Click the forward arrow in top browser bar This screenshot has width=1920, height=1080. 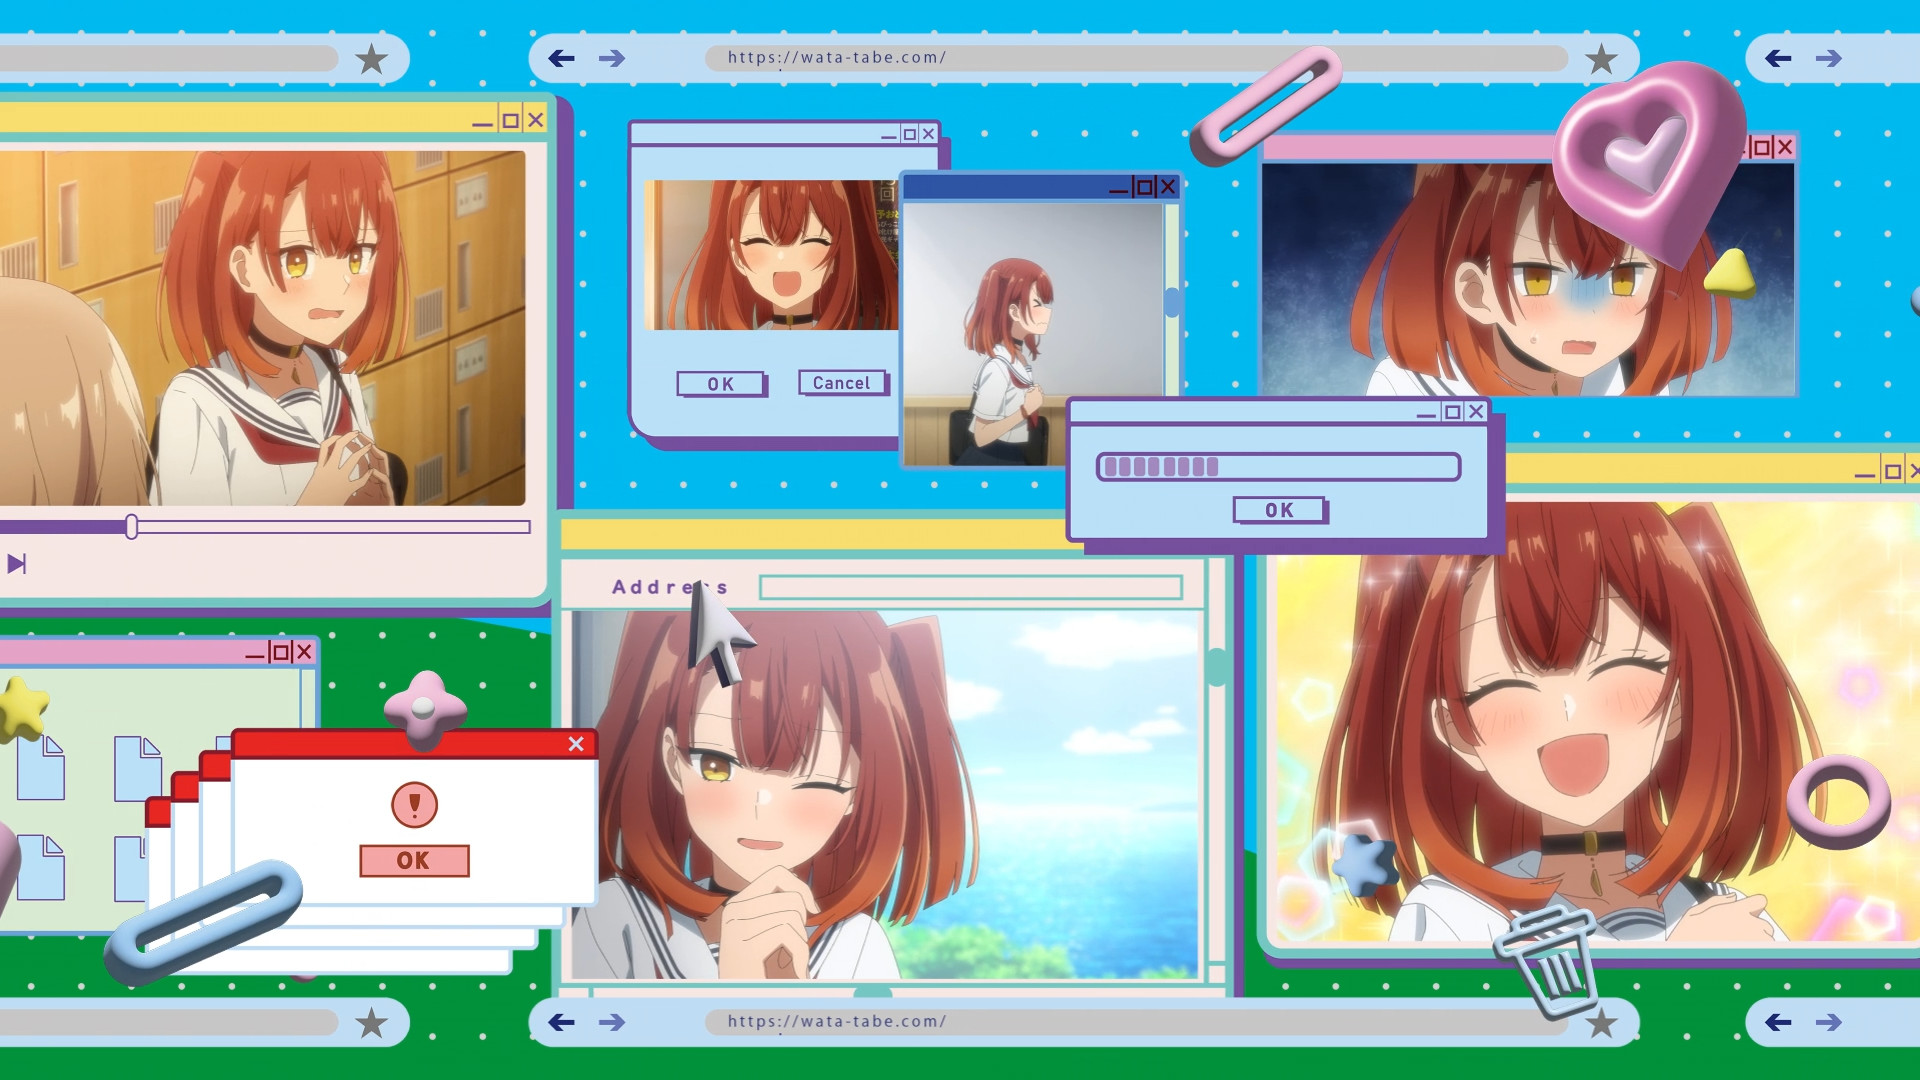pos(612,59)
